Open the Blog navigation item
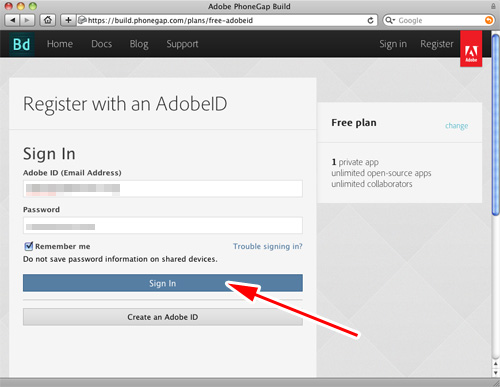The width and height of the screenshot is (500, 387). (x=139, y=44)
